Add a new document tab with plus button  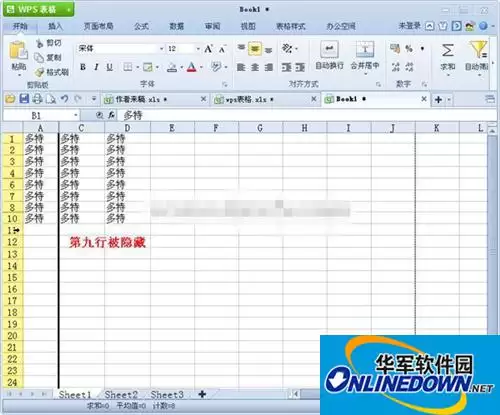438,99
